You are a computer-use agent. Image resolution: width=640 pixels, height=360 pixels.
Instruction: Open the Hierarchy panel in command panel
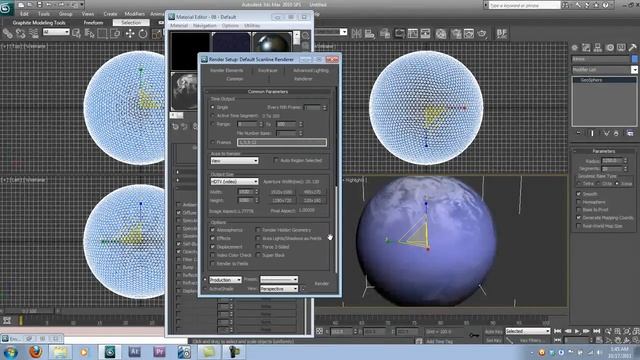[598, 48]
